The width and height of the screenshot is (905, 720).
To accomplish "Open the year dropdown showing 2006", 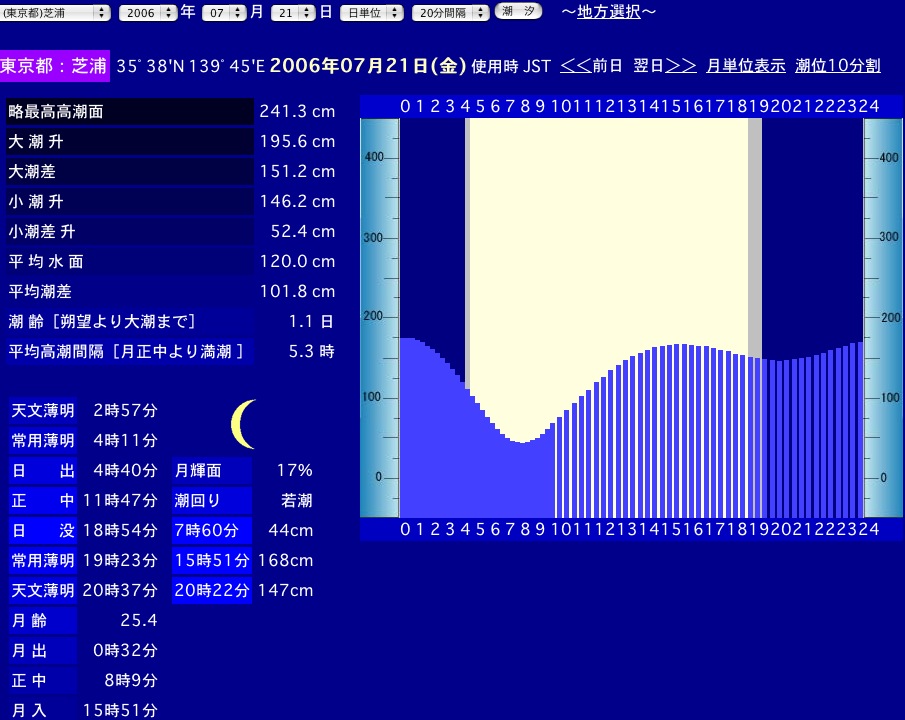I will 148,13.
